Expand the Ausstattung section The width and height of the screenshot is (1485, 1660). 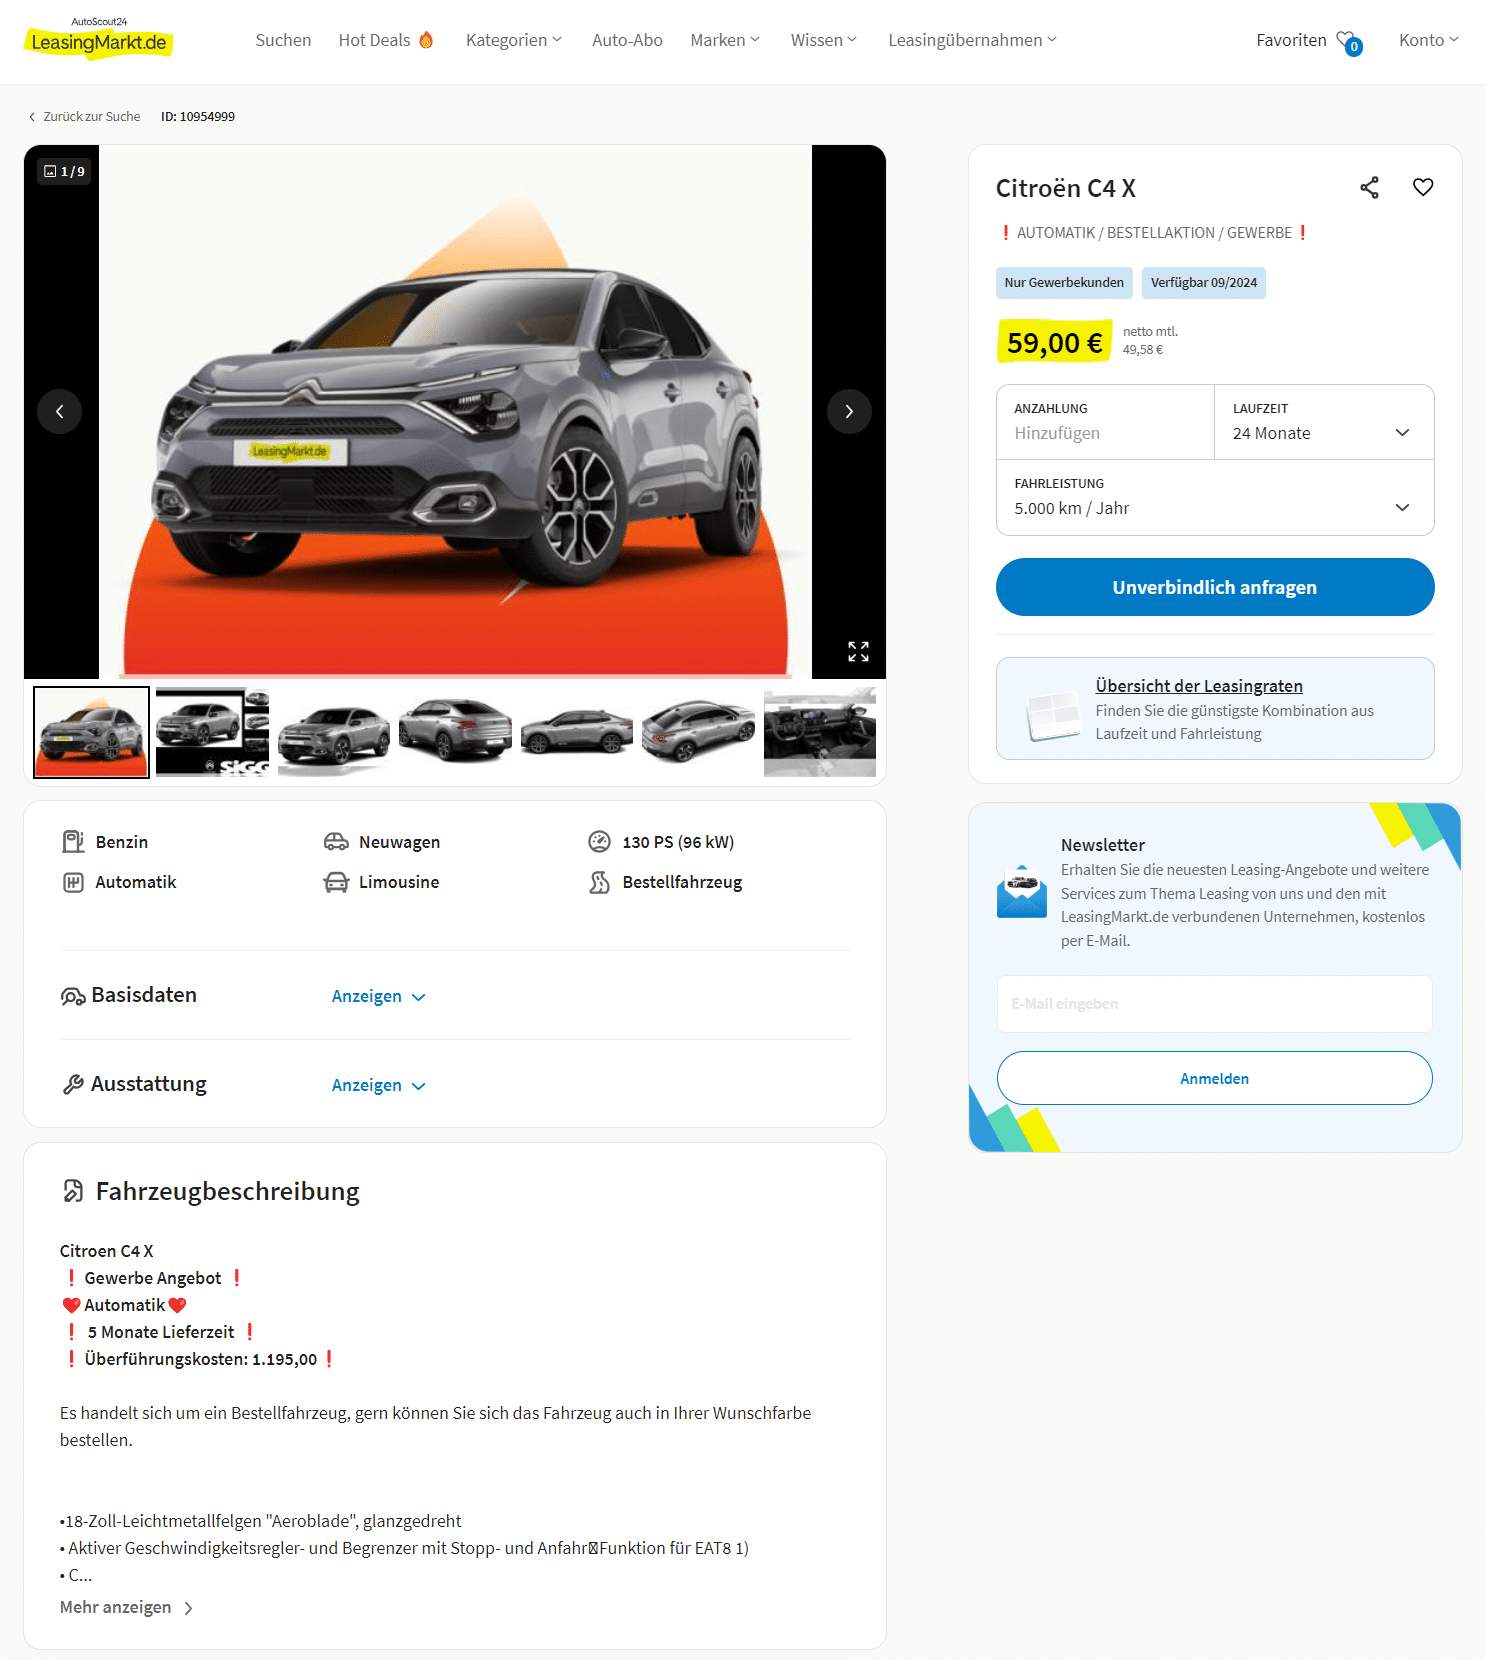pos(378,1085)
